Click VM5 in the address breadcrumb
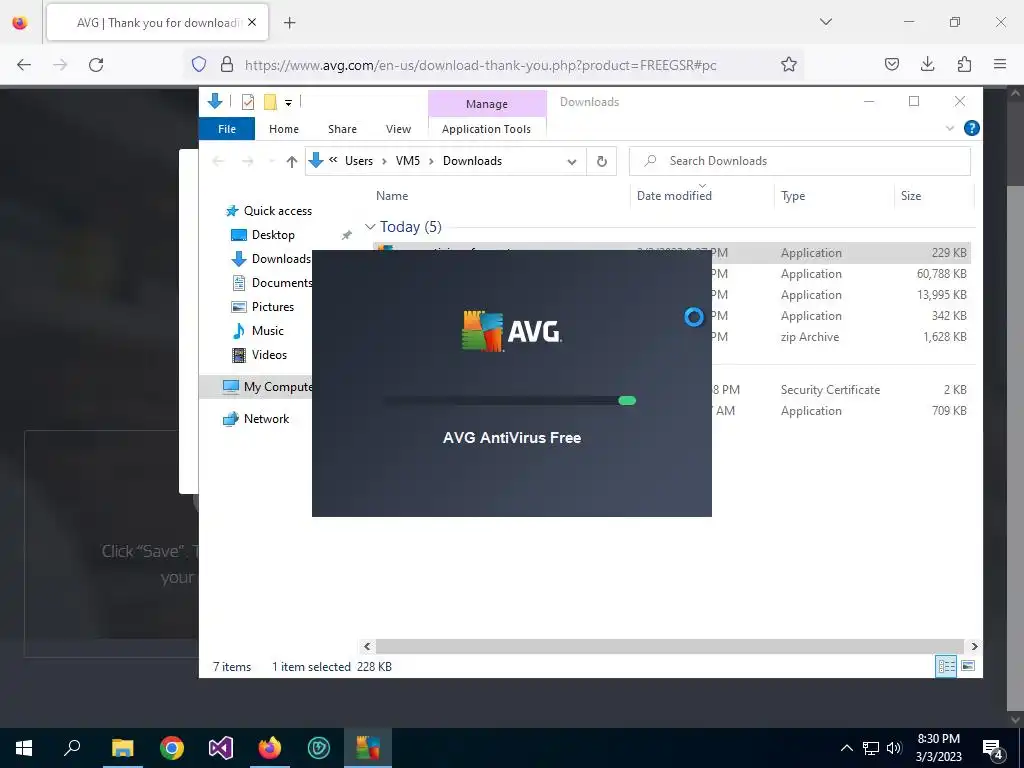 click(408, 161)
